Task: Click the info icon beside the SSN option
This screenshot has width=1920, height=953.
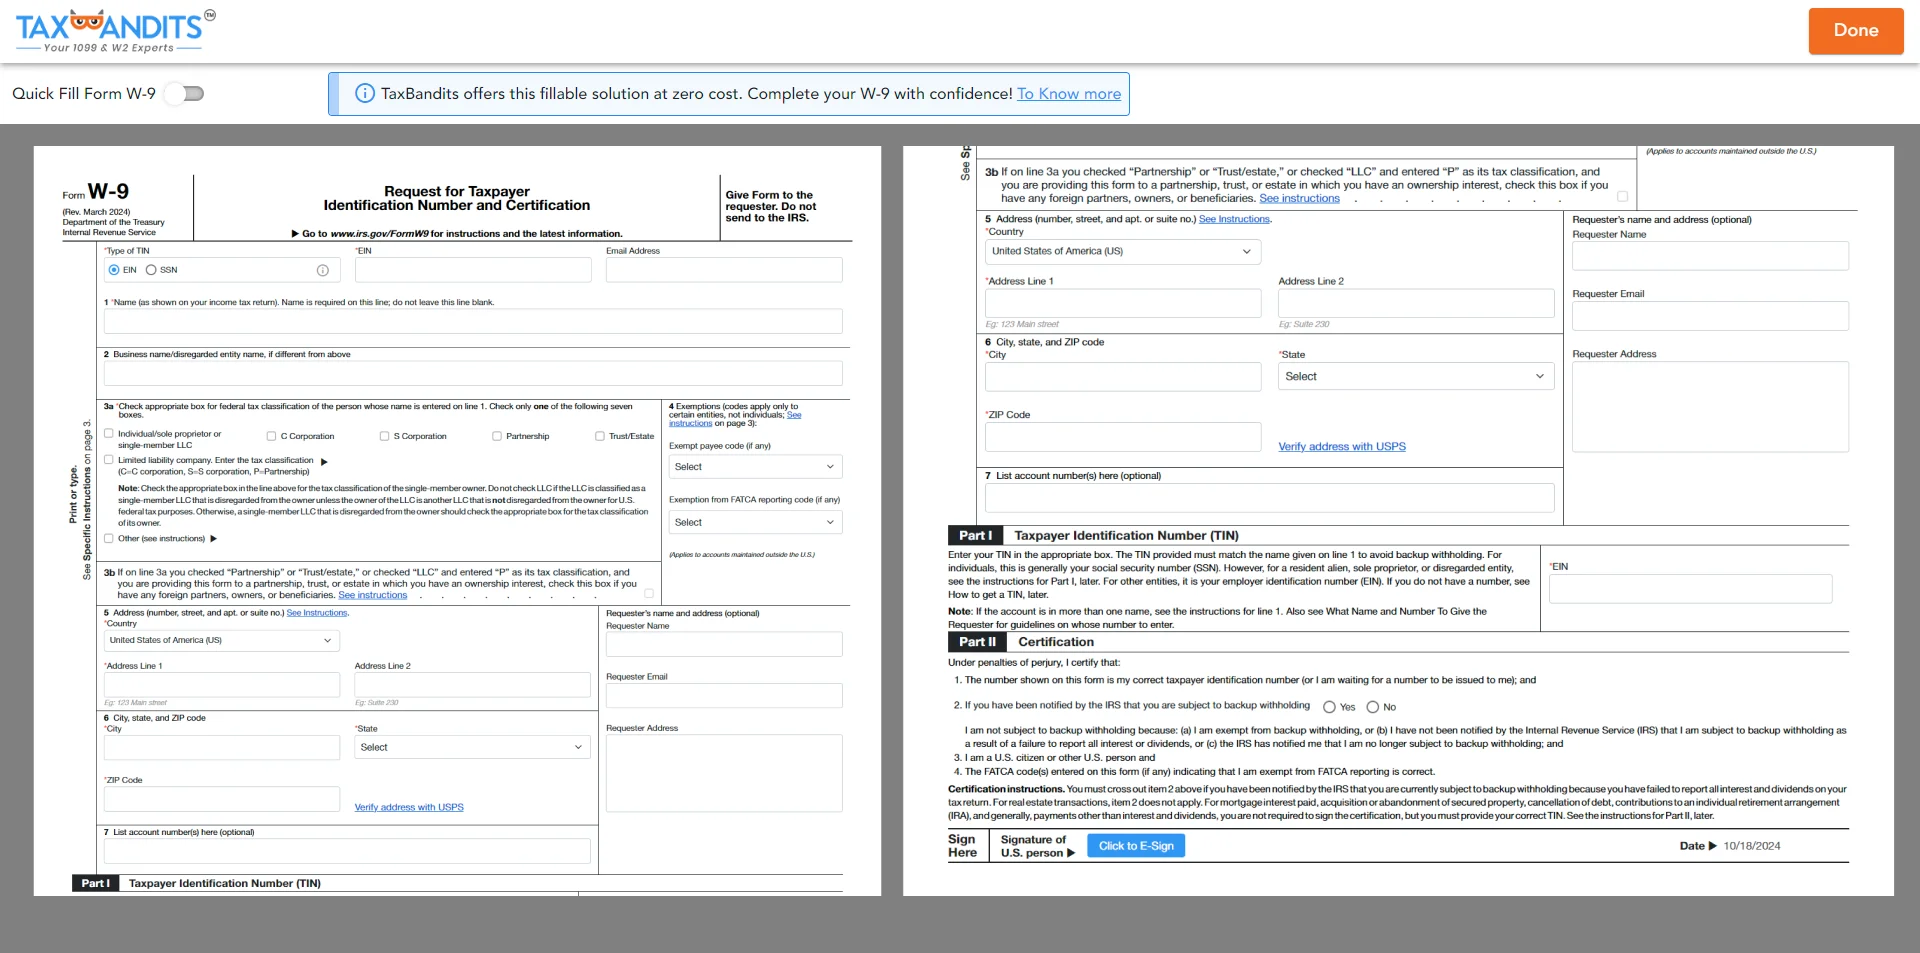Action: (x=322, y=270)
